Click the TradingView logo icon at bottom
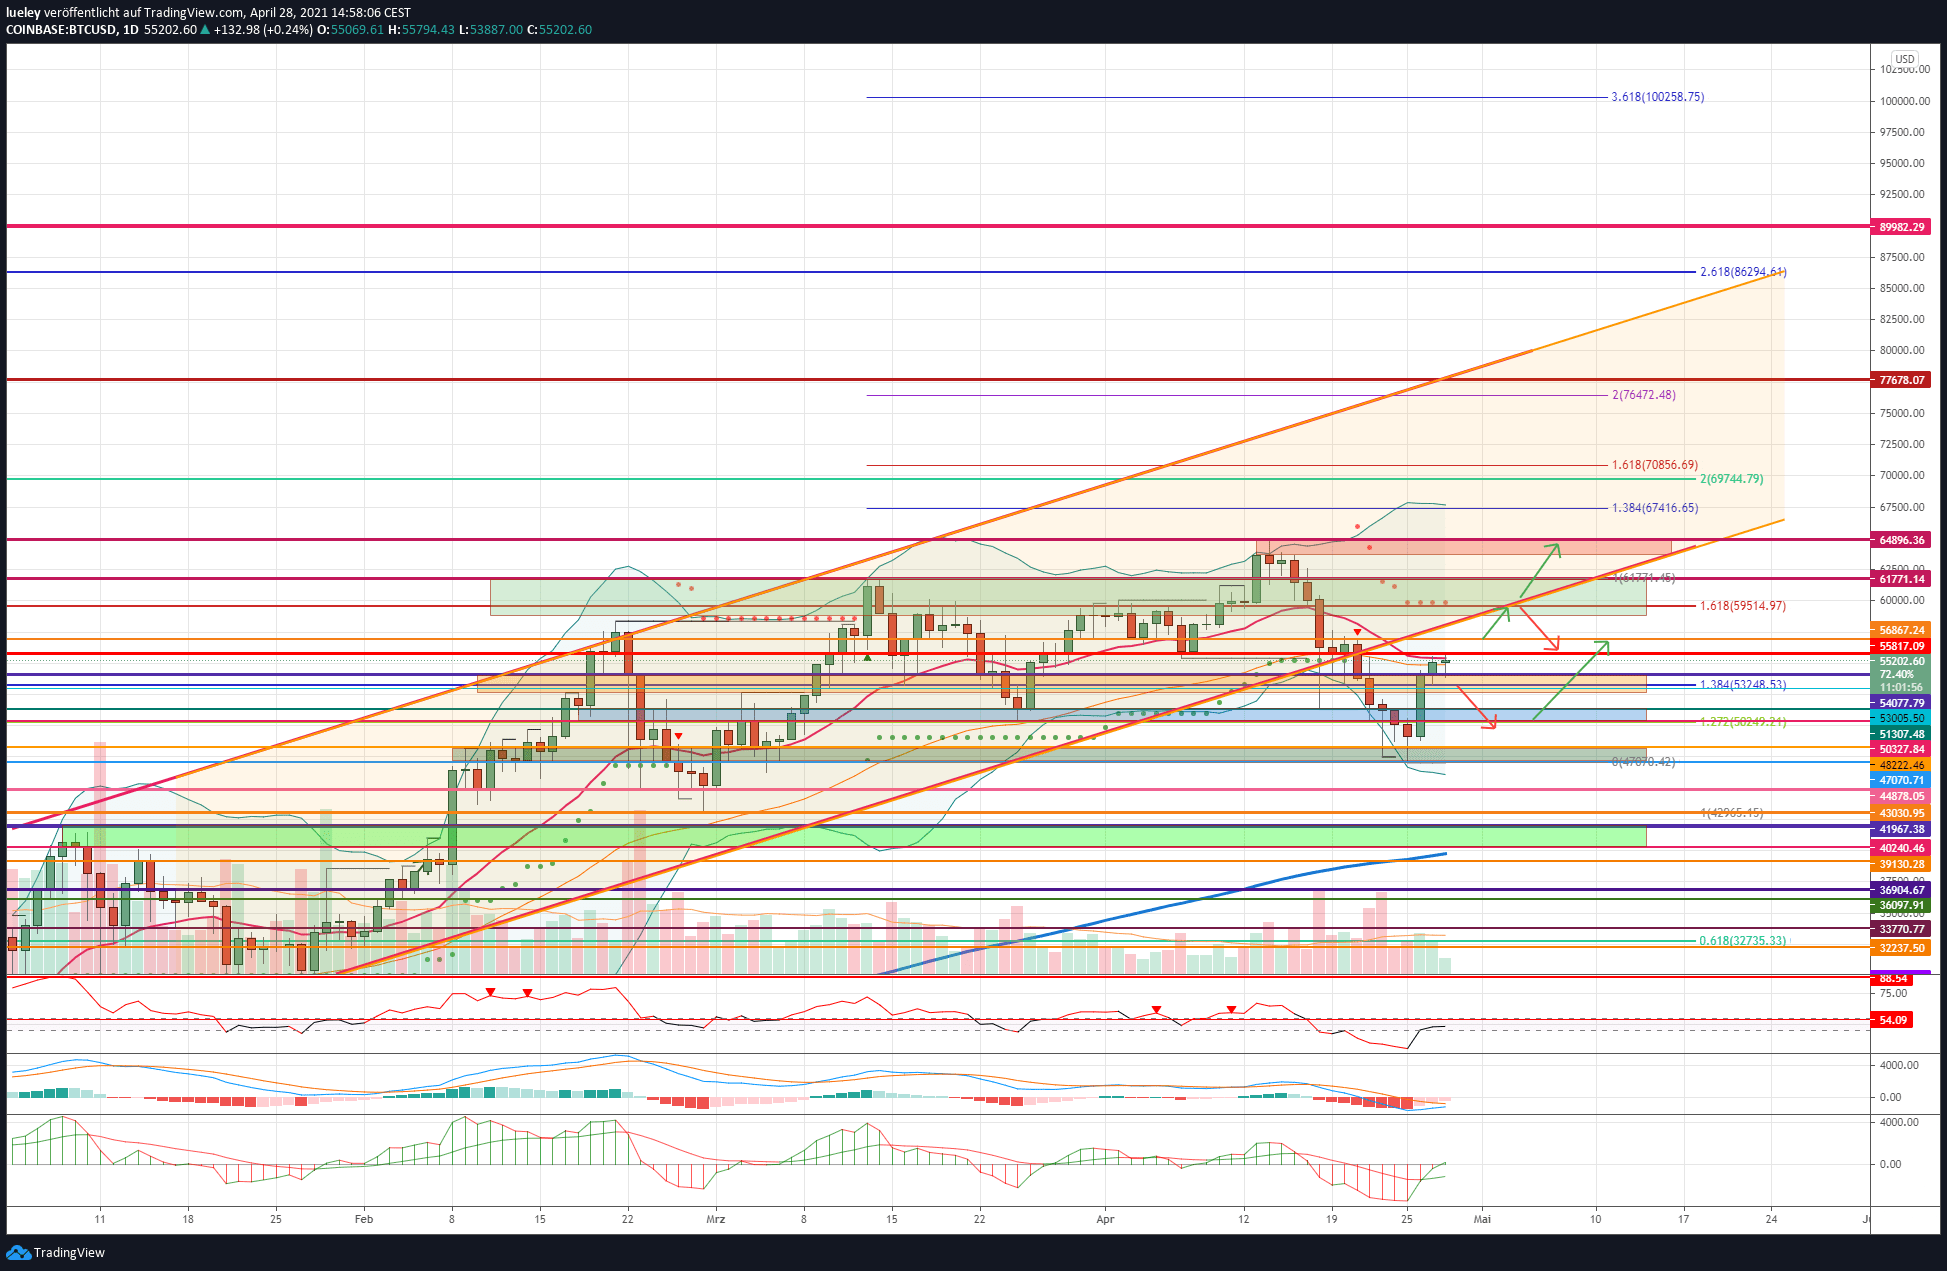The height and width of the screenshot is (1271, 1947). [17, 1252]
